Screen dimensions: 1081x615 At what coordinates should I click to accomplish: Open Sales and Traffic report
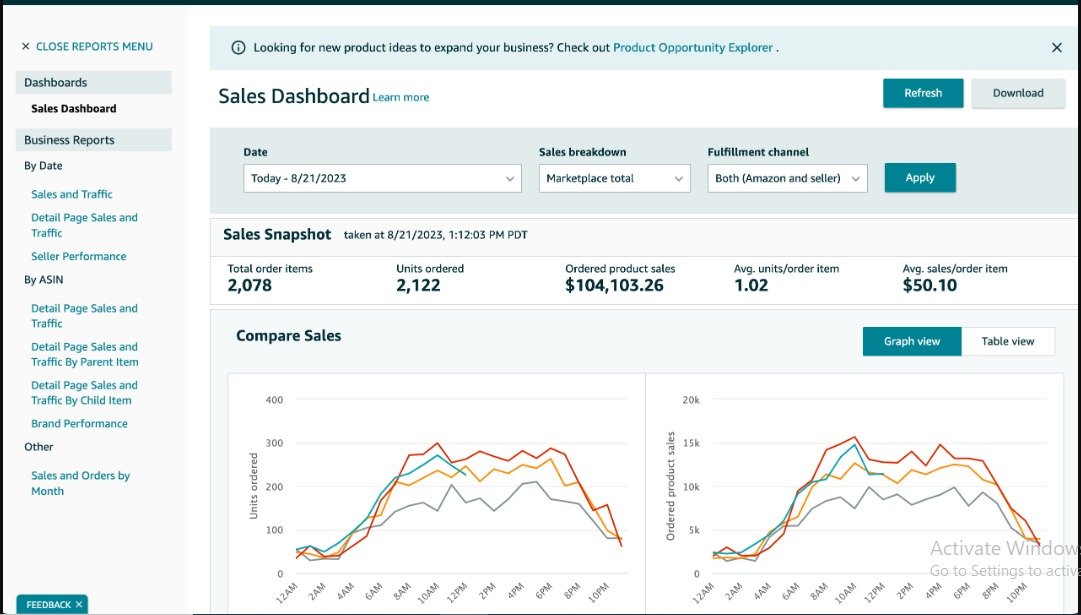(x=72, y=194)
